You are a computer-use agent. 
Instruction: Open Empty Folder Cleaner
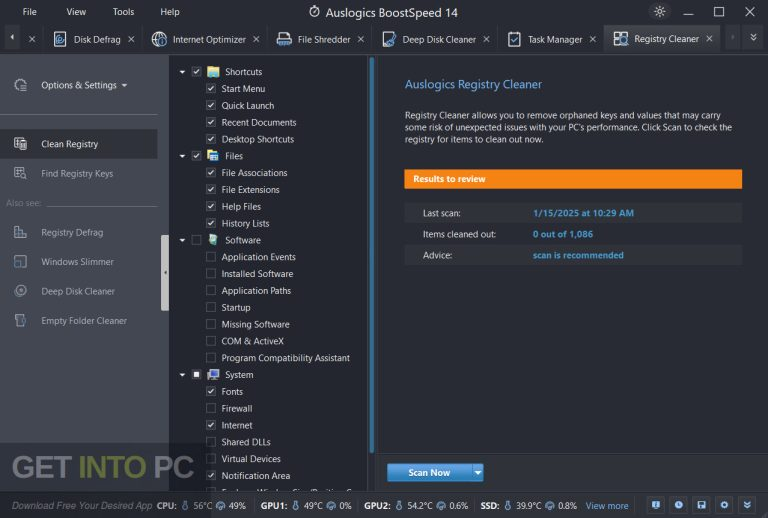pos(79,321)
